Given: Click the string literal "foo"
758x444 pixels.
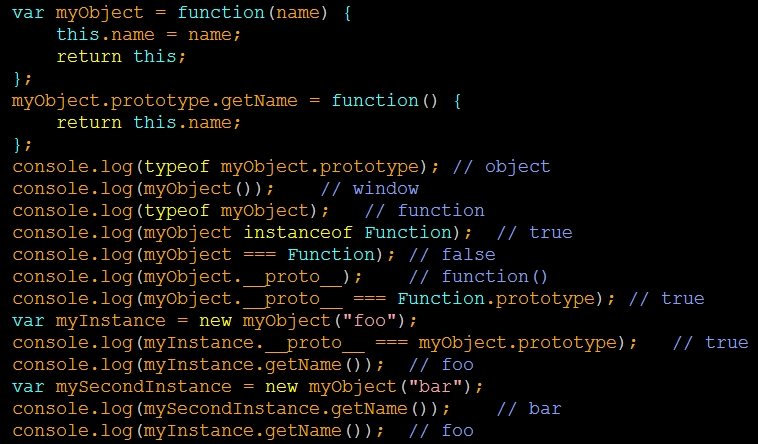Looking at the screenshot, I should click(370, 321).
